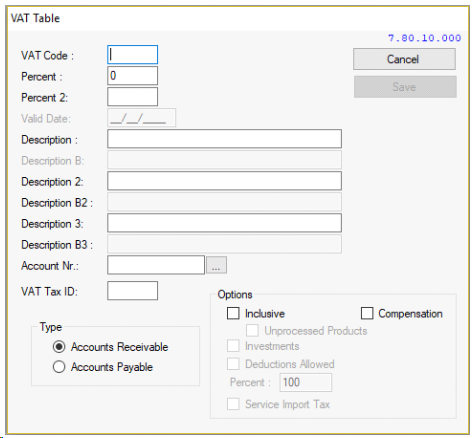Check the Unprocessed Products checkbox

(252, 330)
